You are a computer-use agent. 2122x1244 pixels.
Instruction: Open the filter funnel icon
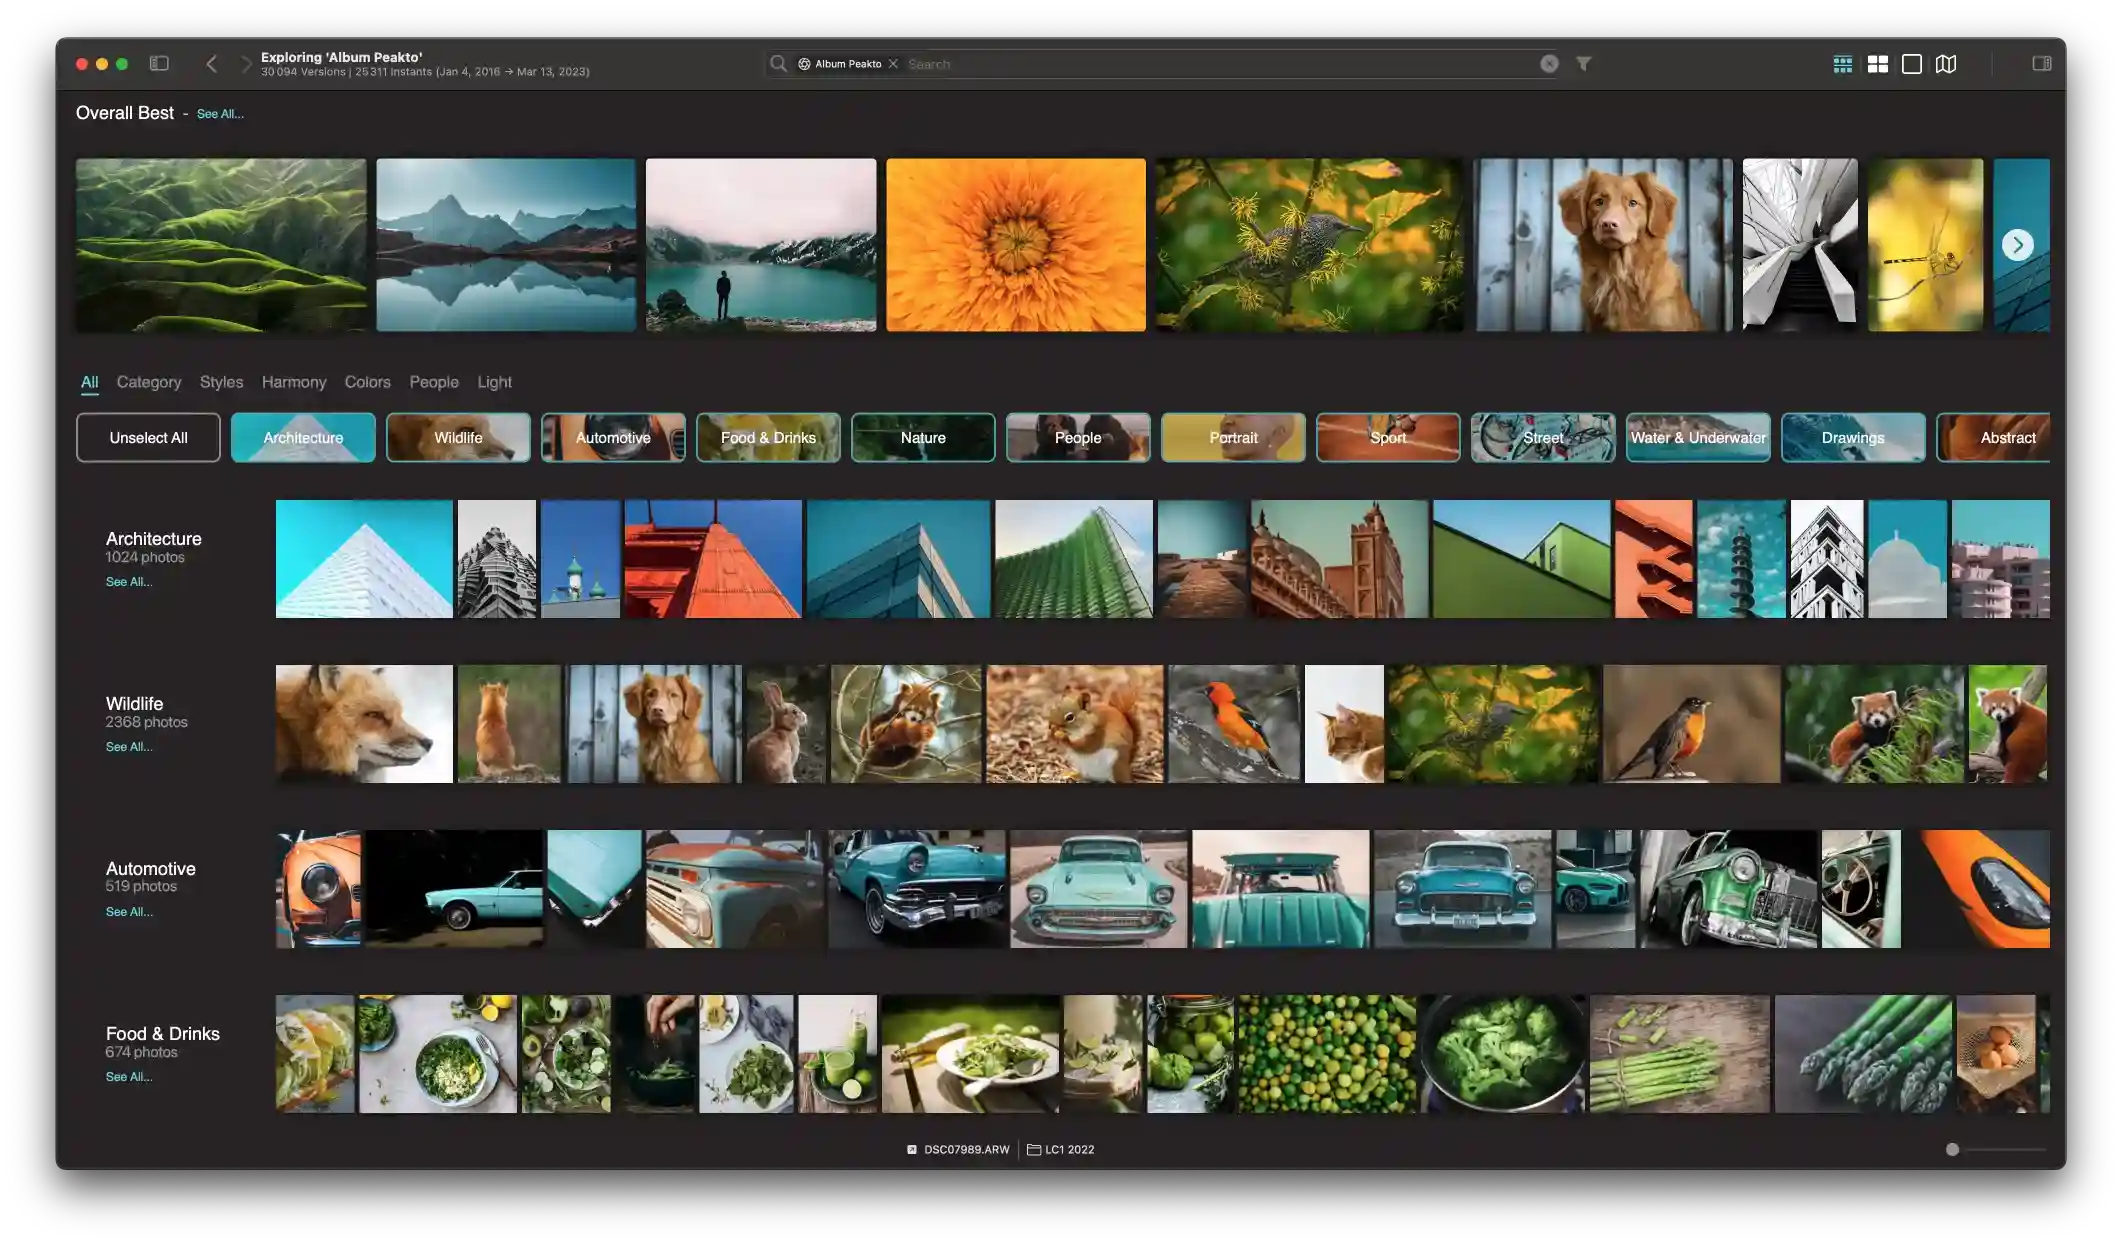point(1584,64)
